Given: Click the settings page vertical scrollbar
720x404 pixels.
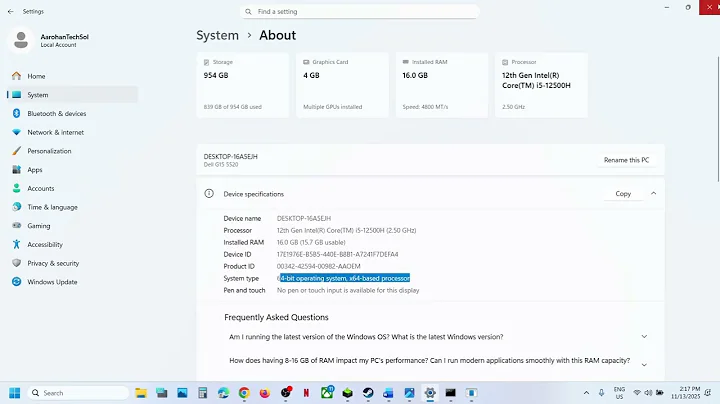Looking at the screenshot, I should click(x=718, y=119).
